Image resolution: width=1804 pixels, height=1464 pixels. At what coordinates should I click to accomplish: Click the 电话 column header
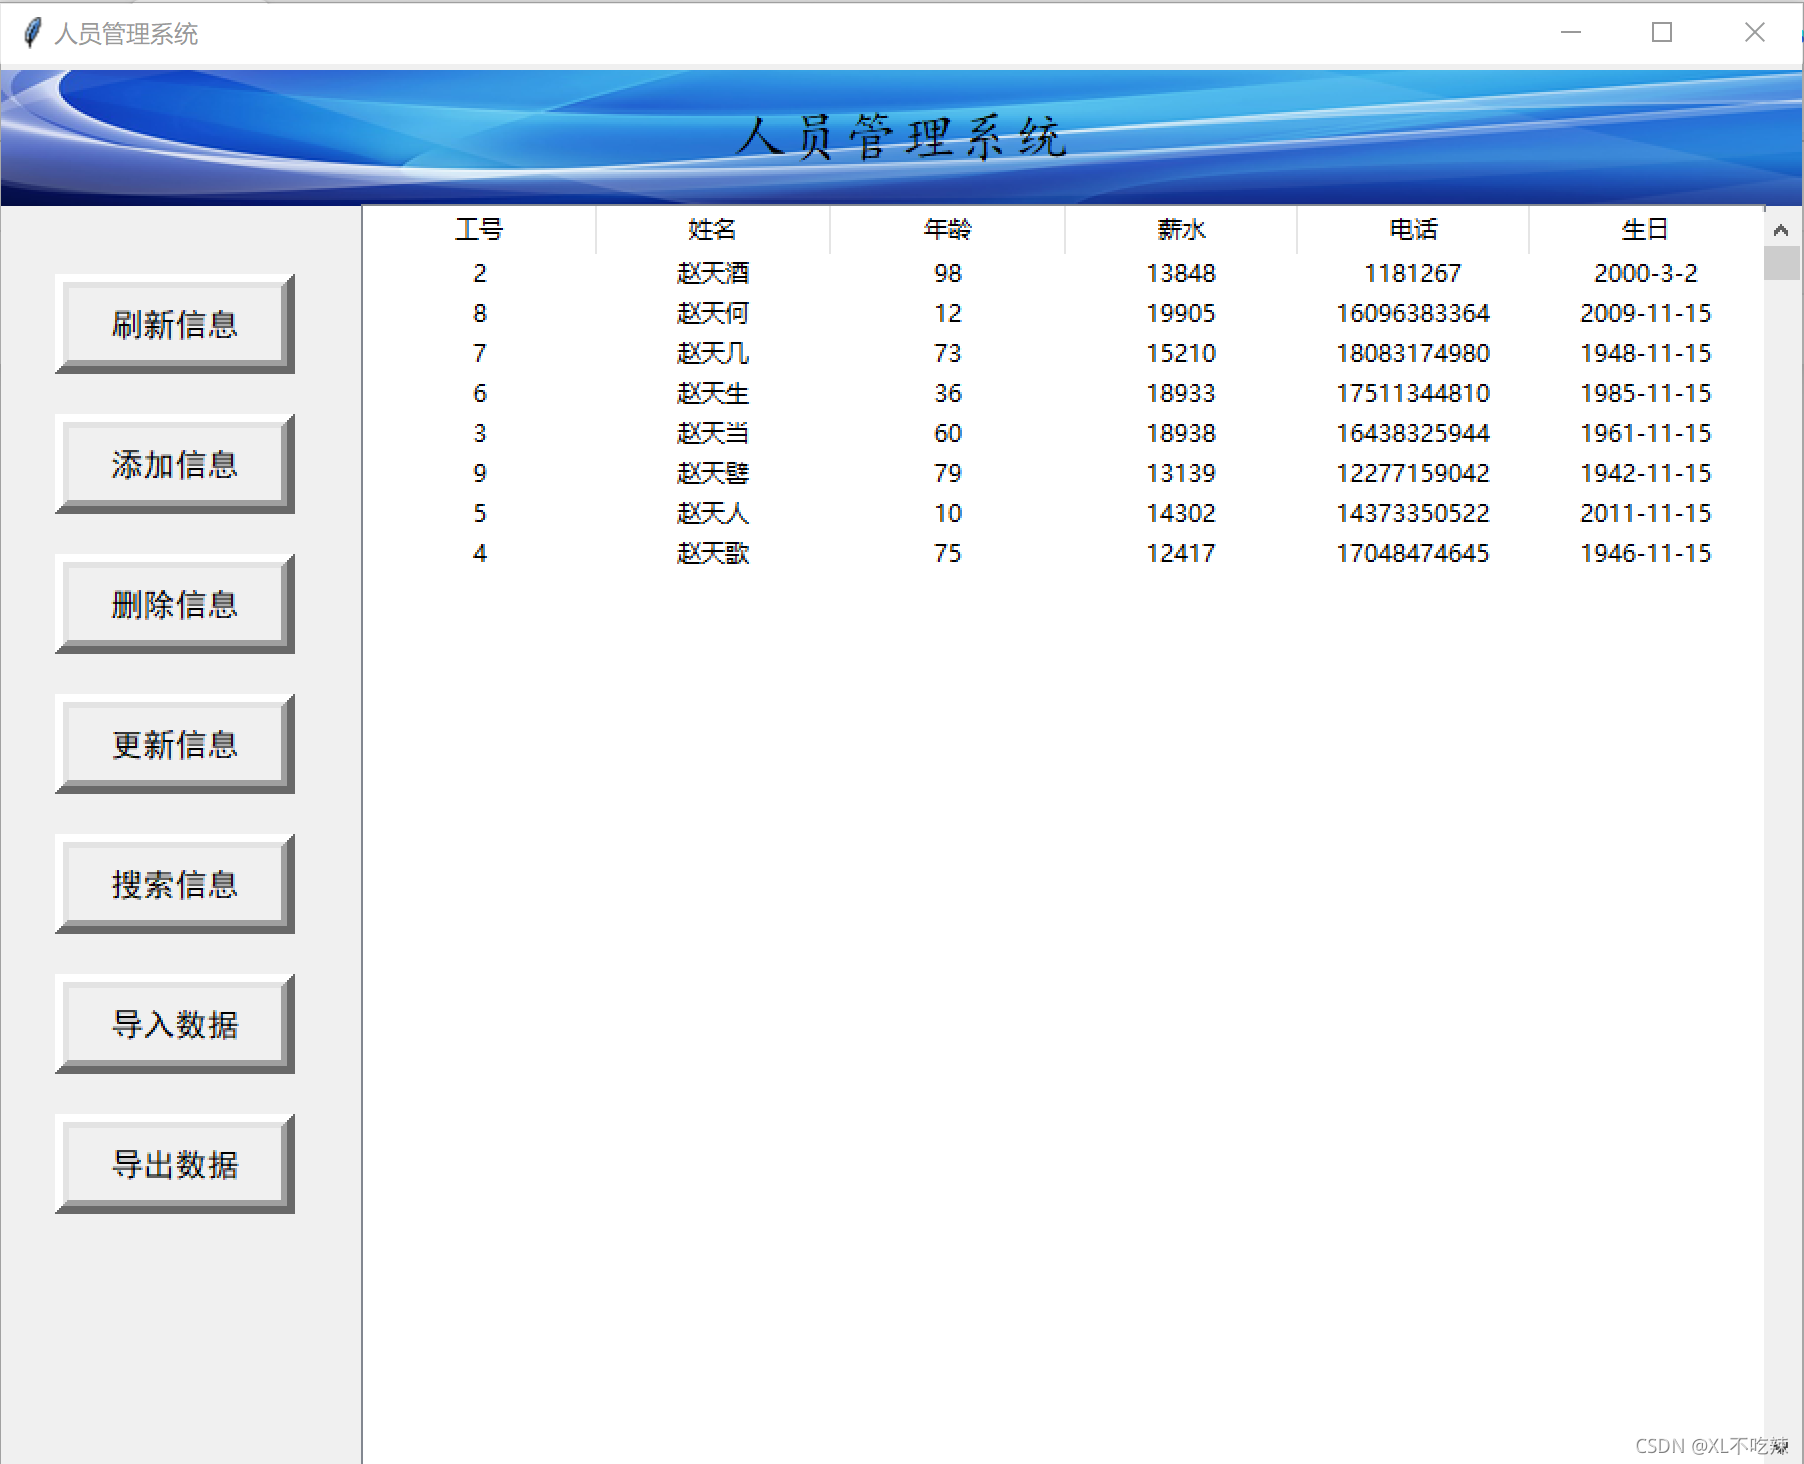pyautogui.click(x=1413, y=230)
